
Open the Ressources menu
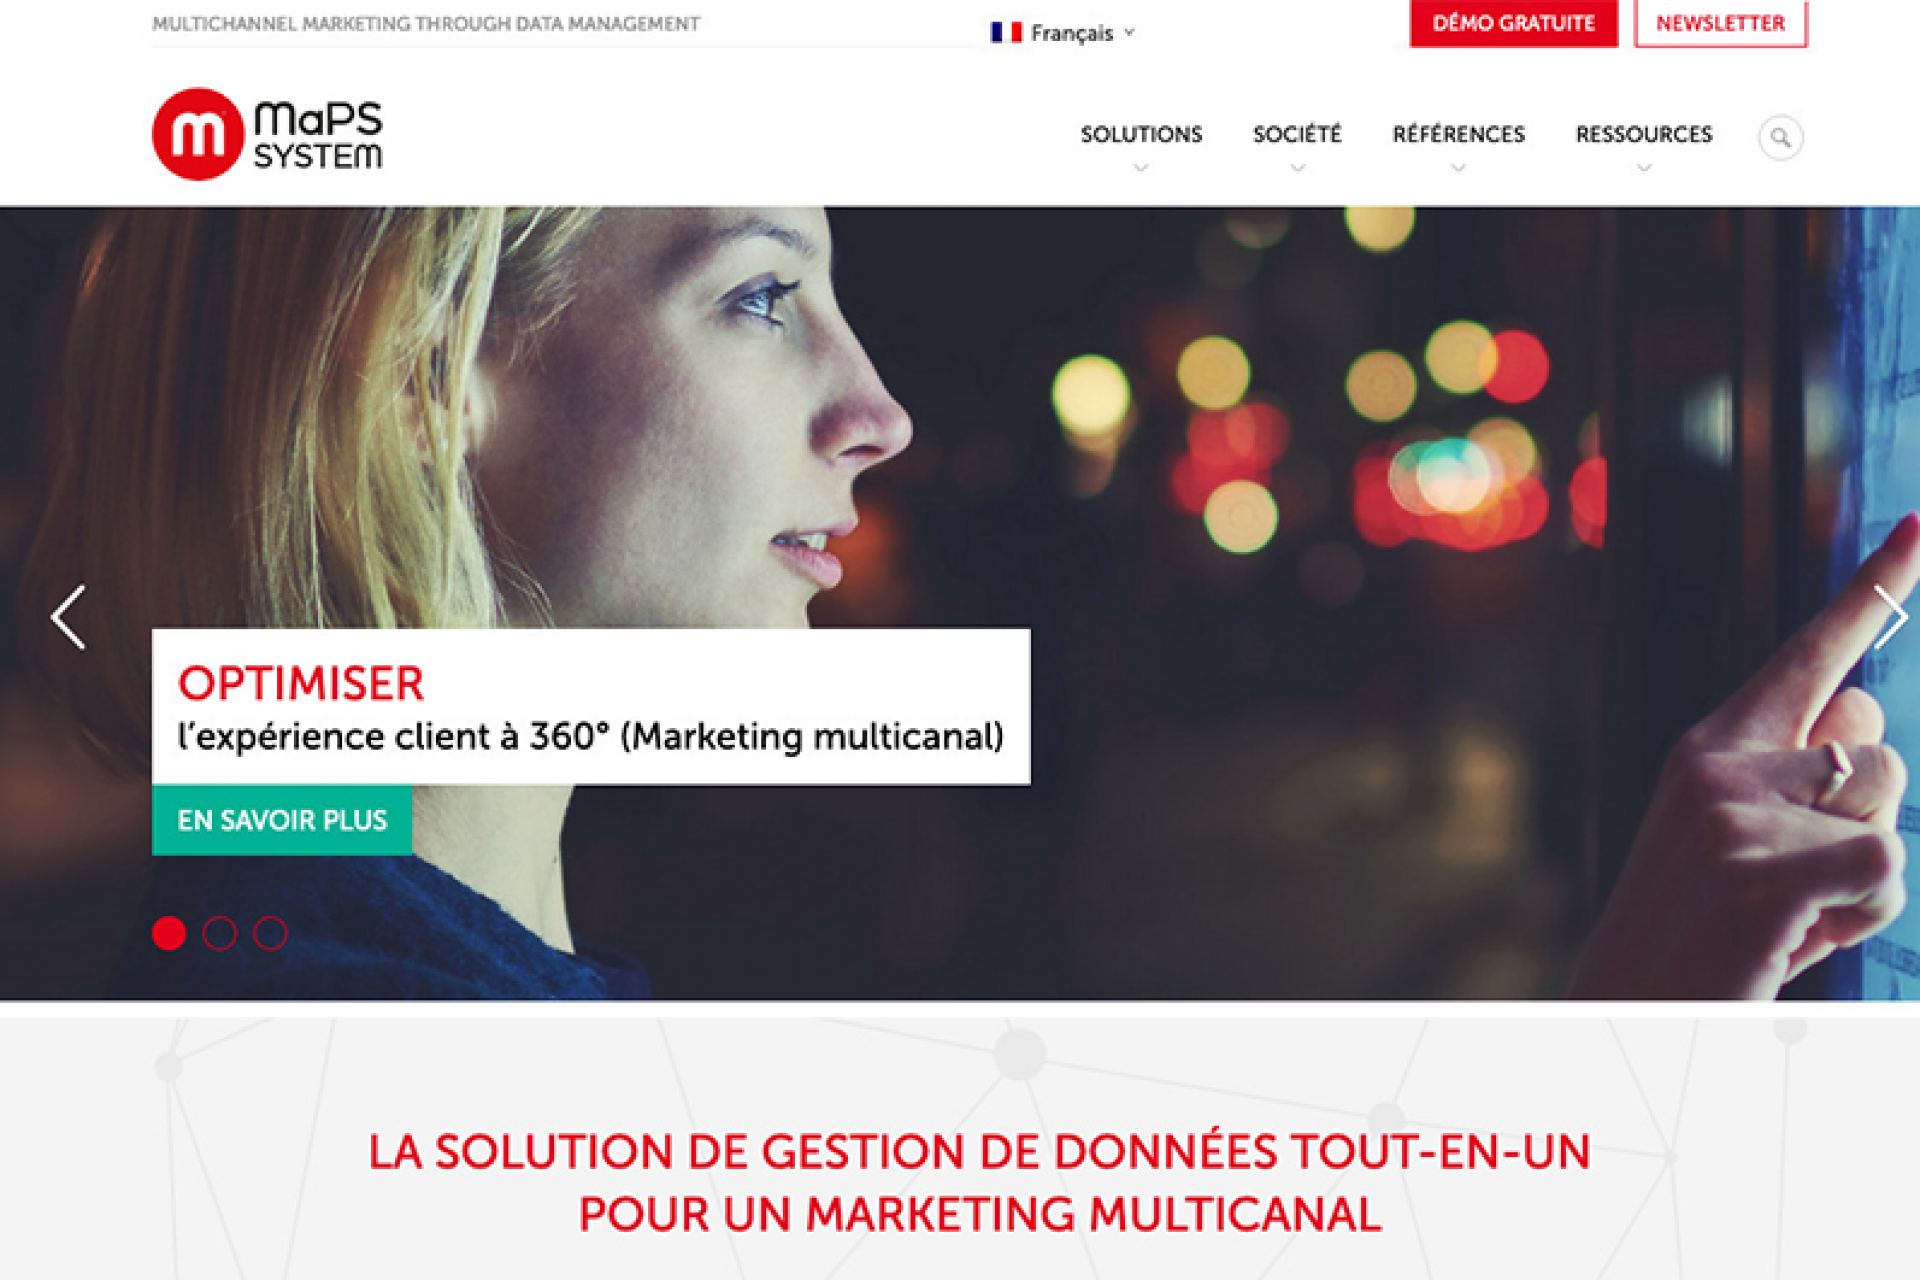(1644, 134)
